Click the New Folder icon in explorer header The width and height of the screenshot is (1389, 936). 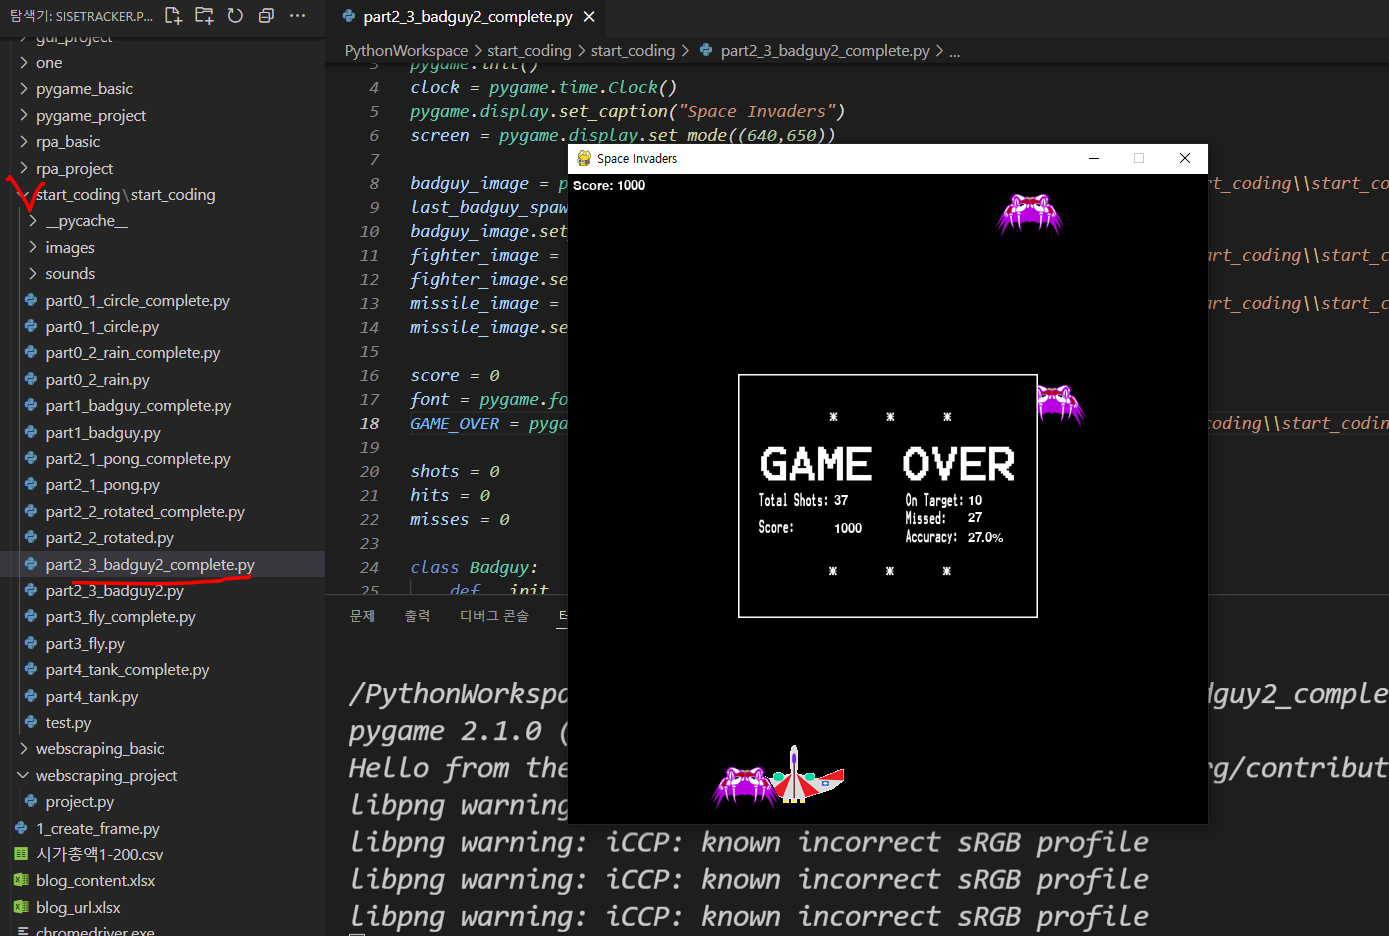click(204, 16)
